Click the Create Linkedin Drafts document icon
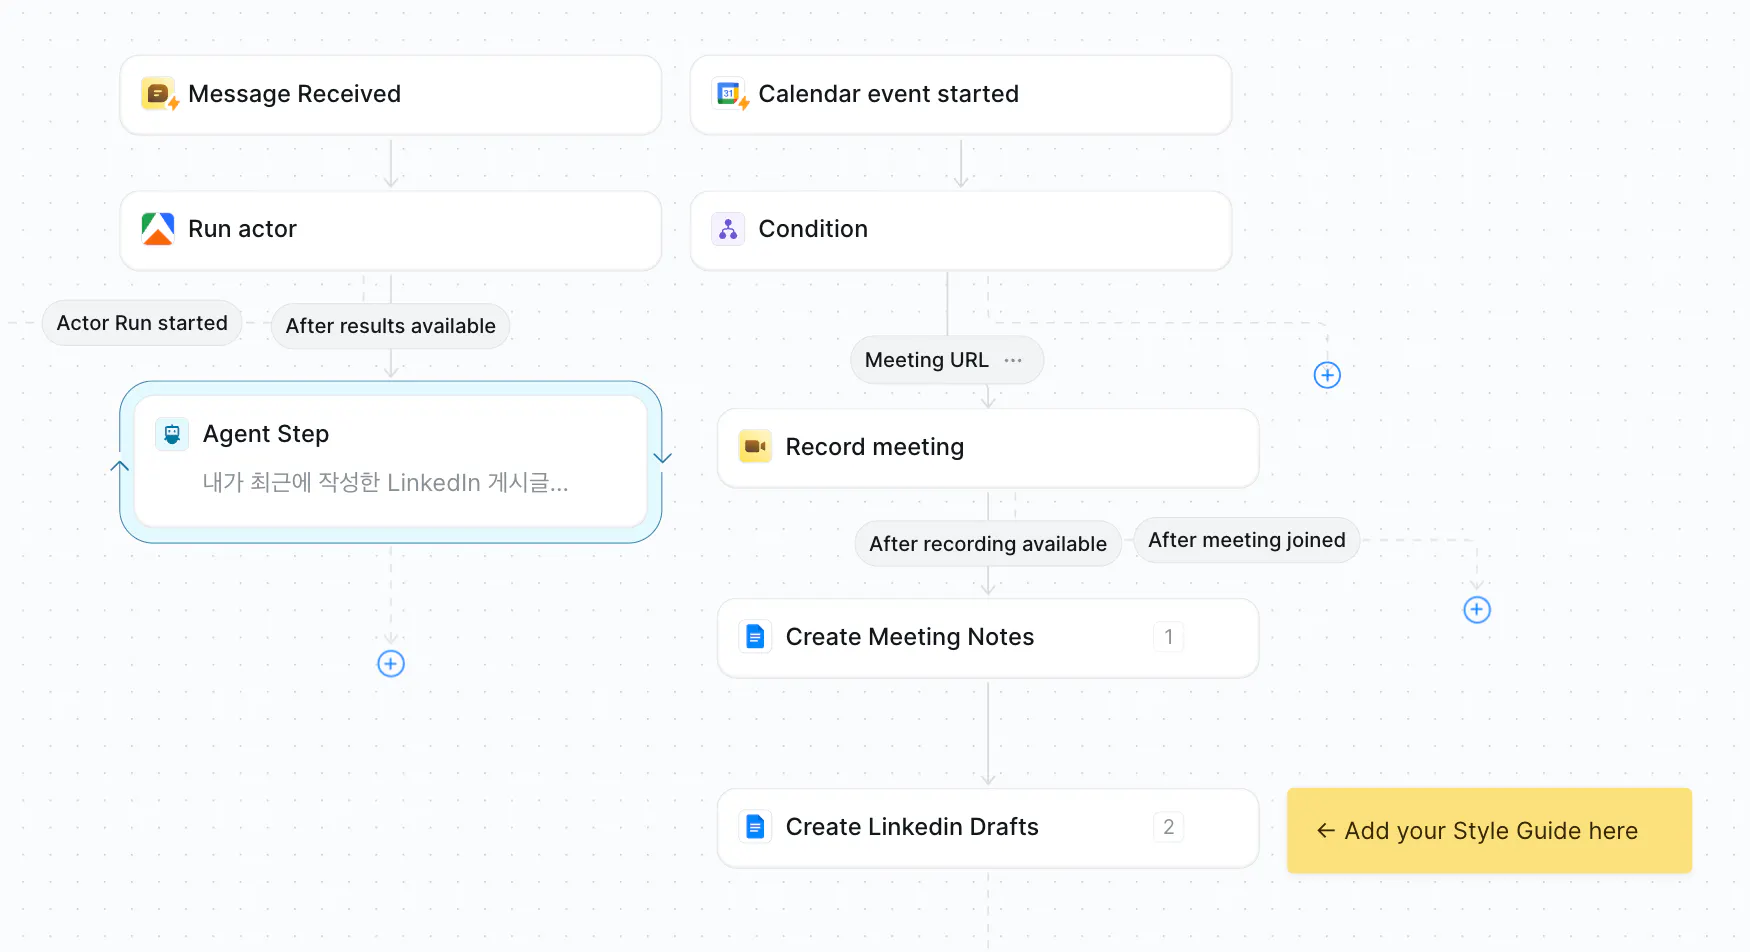Image resolution: width=1750 pixels, height=952 pixels. 755,827
